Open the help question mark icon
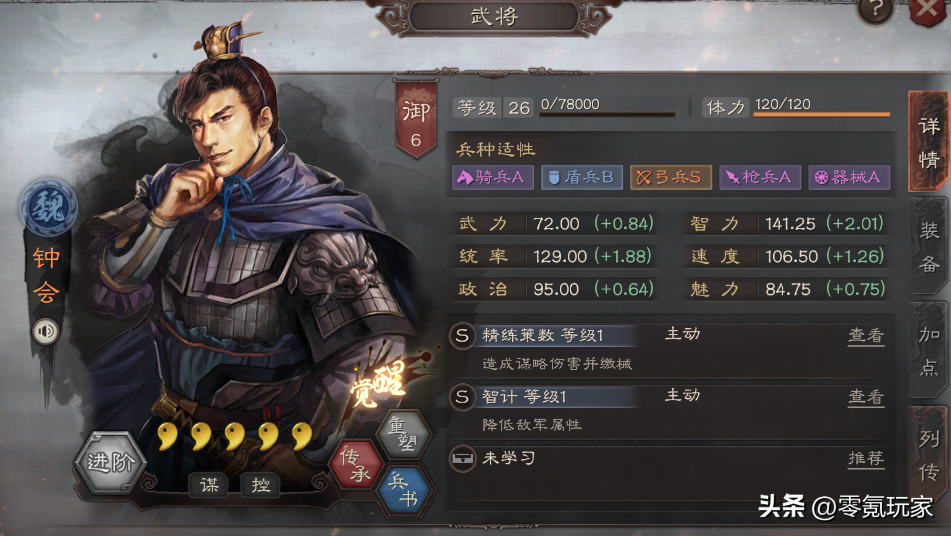 (875, 10)
